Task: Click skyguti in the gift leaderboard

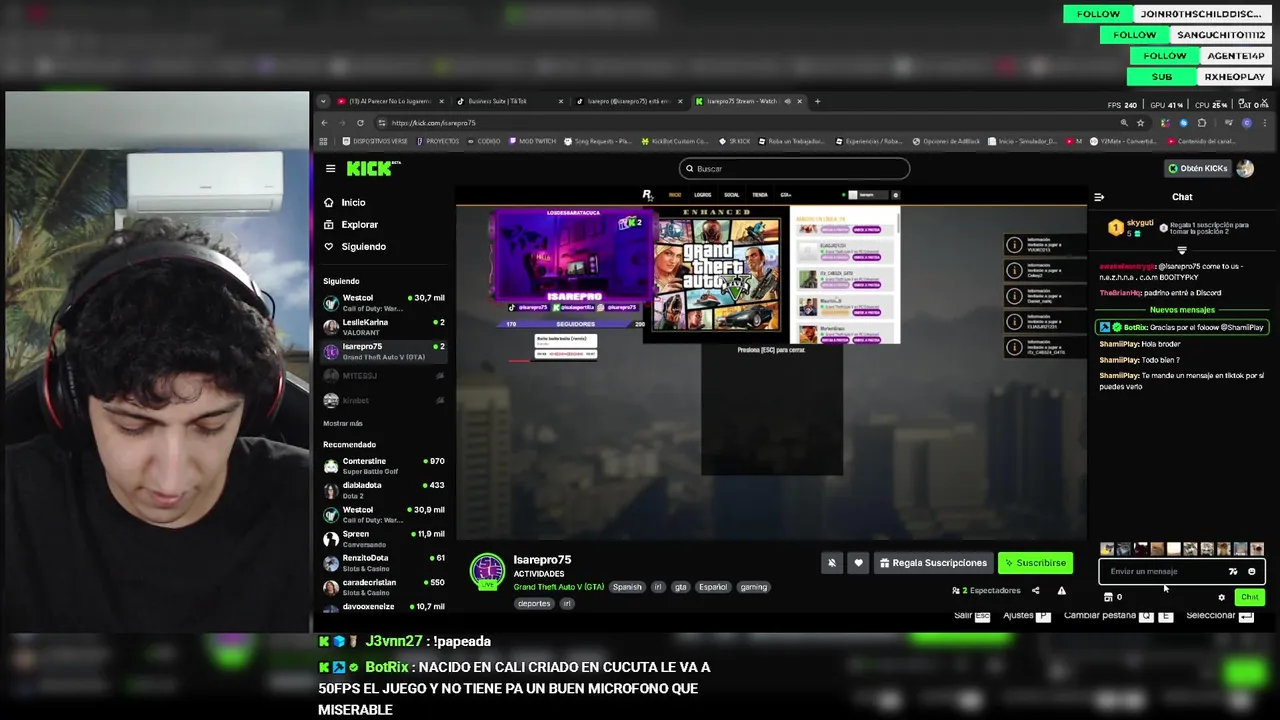Action: [1140, 223]
